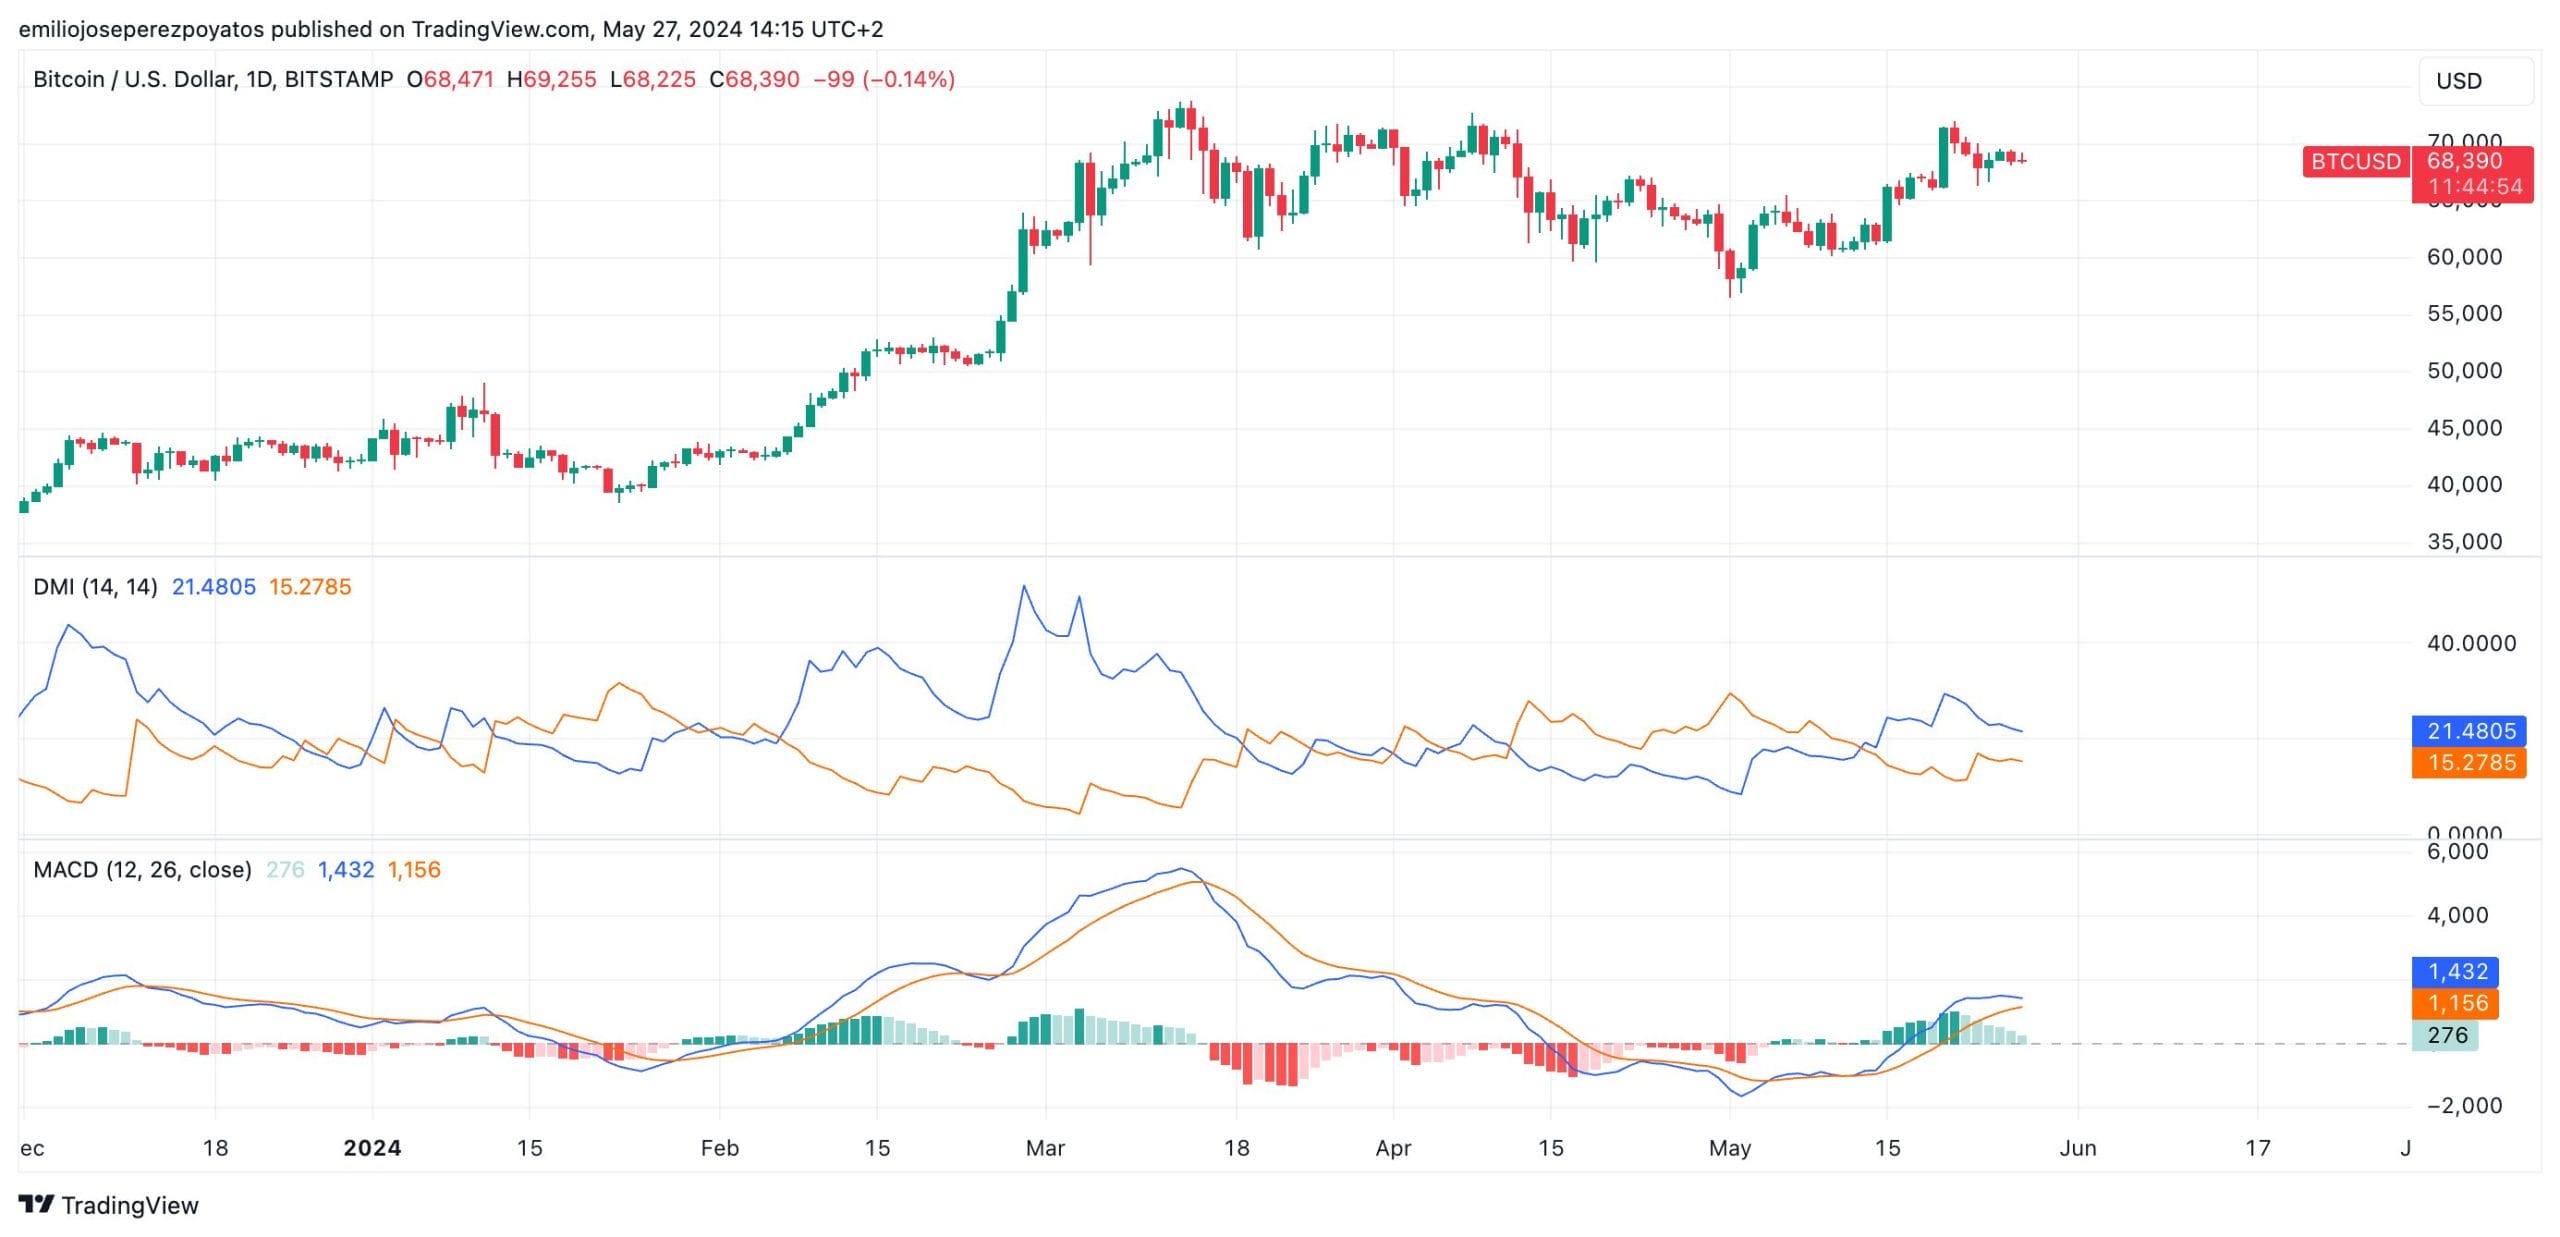Click the orange 15.2785 DMI axis label
Screen dimensions: 2560x1237
click(x=2470, y=763)
